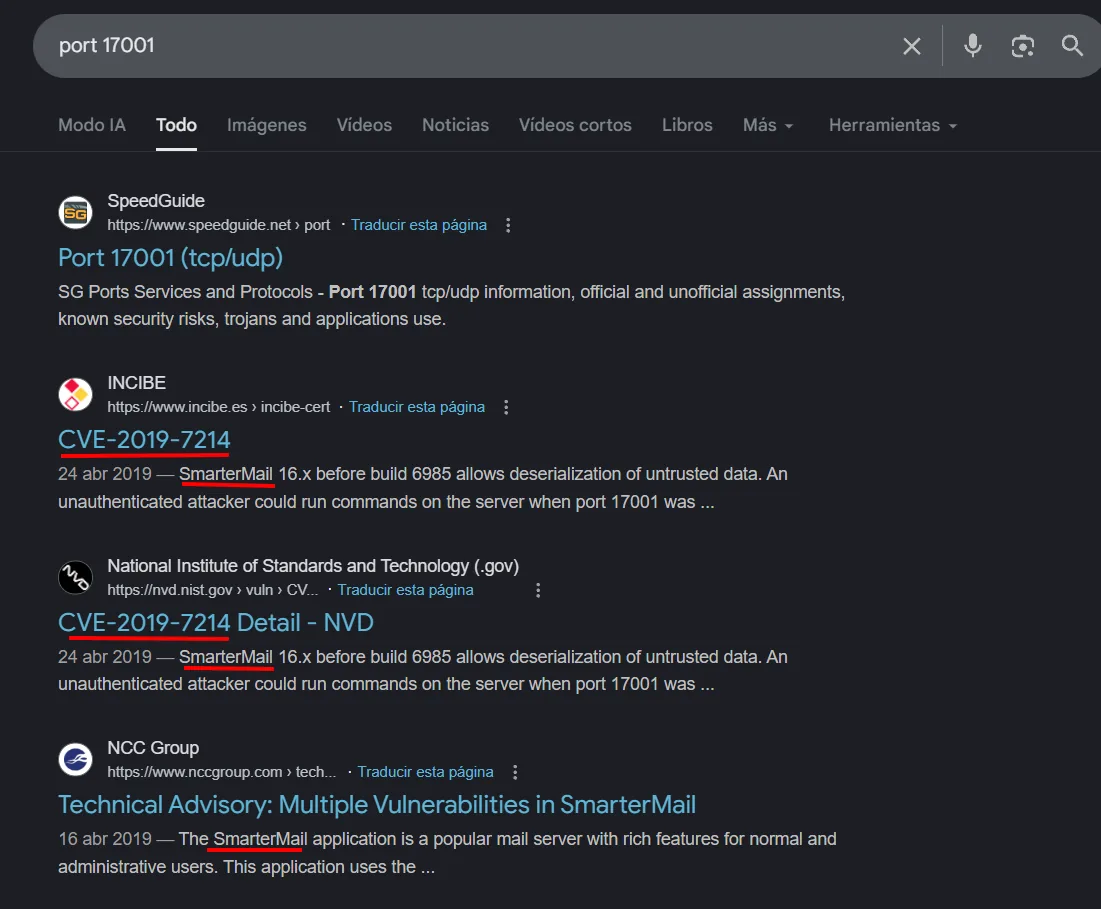1101x909 pixels.
Task: Expand the Herramientas dropdown
Action: click(x=892, y=125)
